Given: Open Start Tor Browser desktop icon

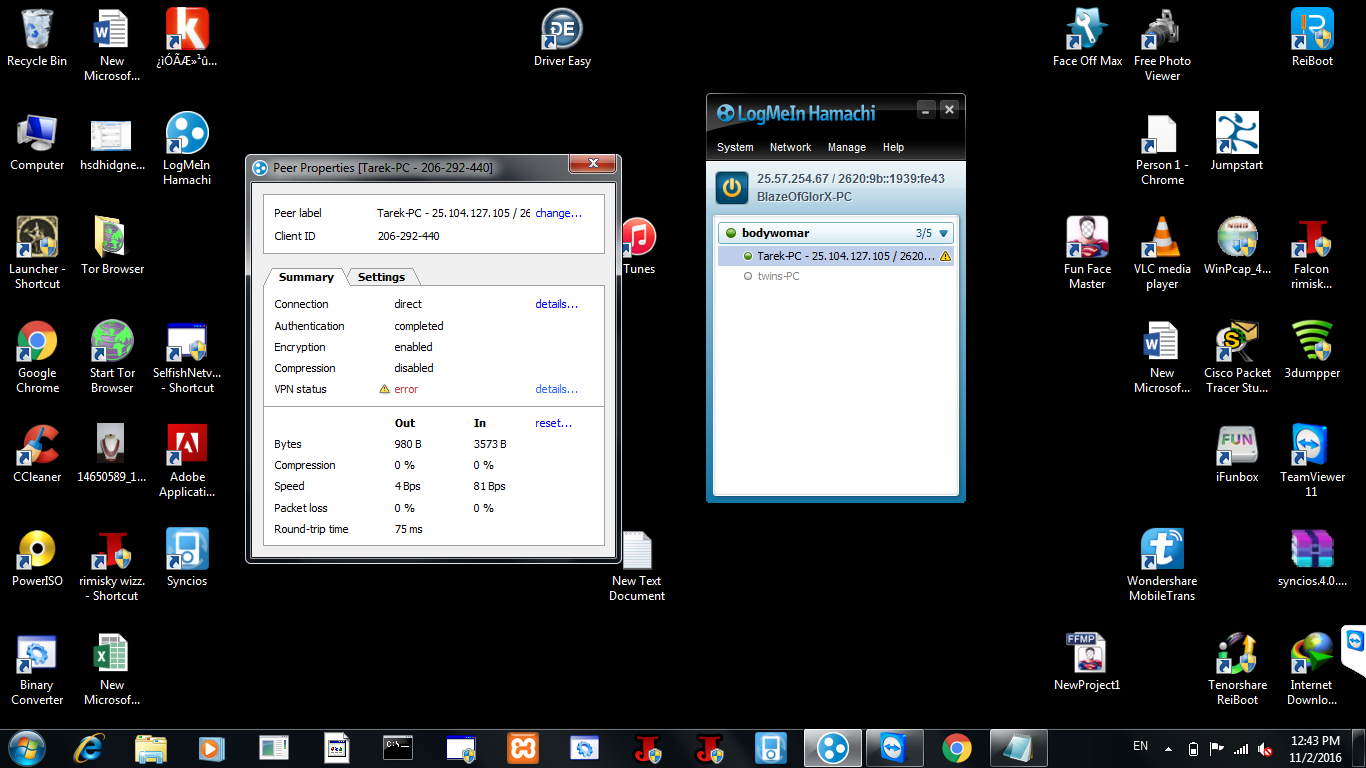Looking at the screenshot, I should pyautogui.click(x=112, y=357).
